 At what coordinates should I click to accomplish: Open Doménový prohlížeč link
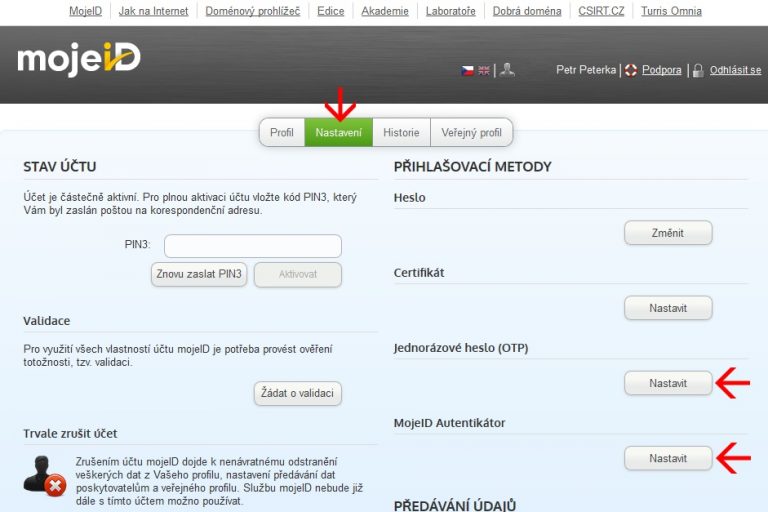pos(253,11)
